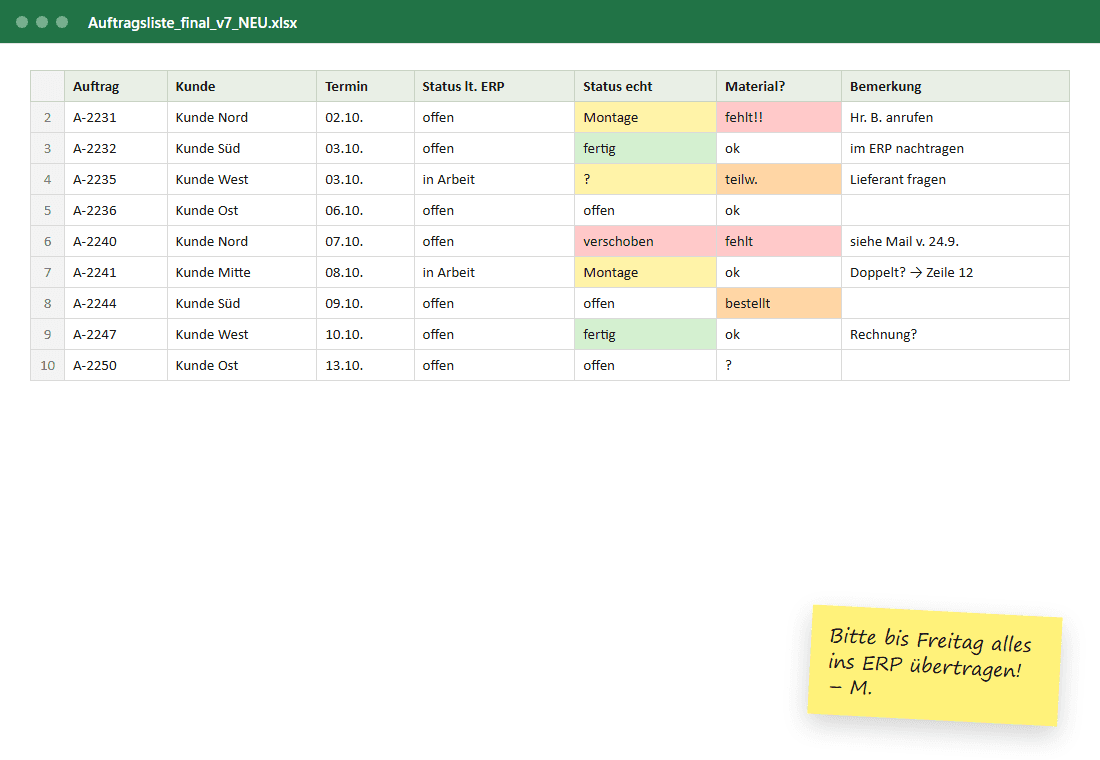Click cell A-2236
The width and height of the screenshot is (1100, 760).
[x=116, y=211]
